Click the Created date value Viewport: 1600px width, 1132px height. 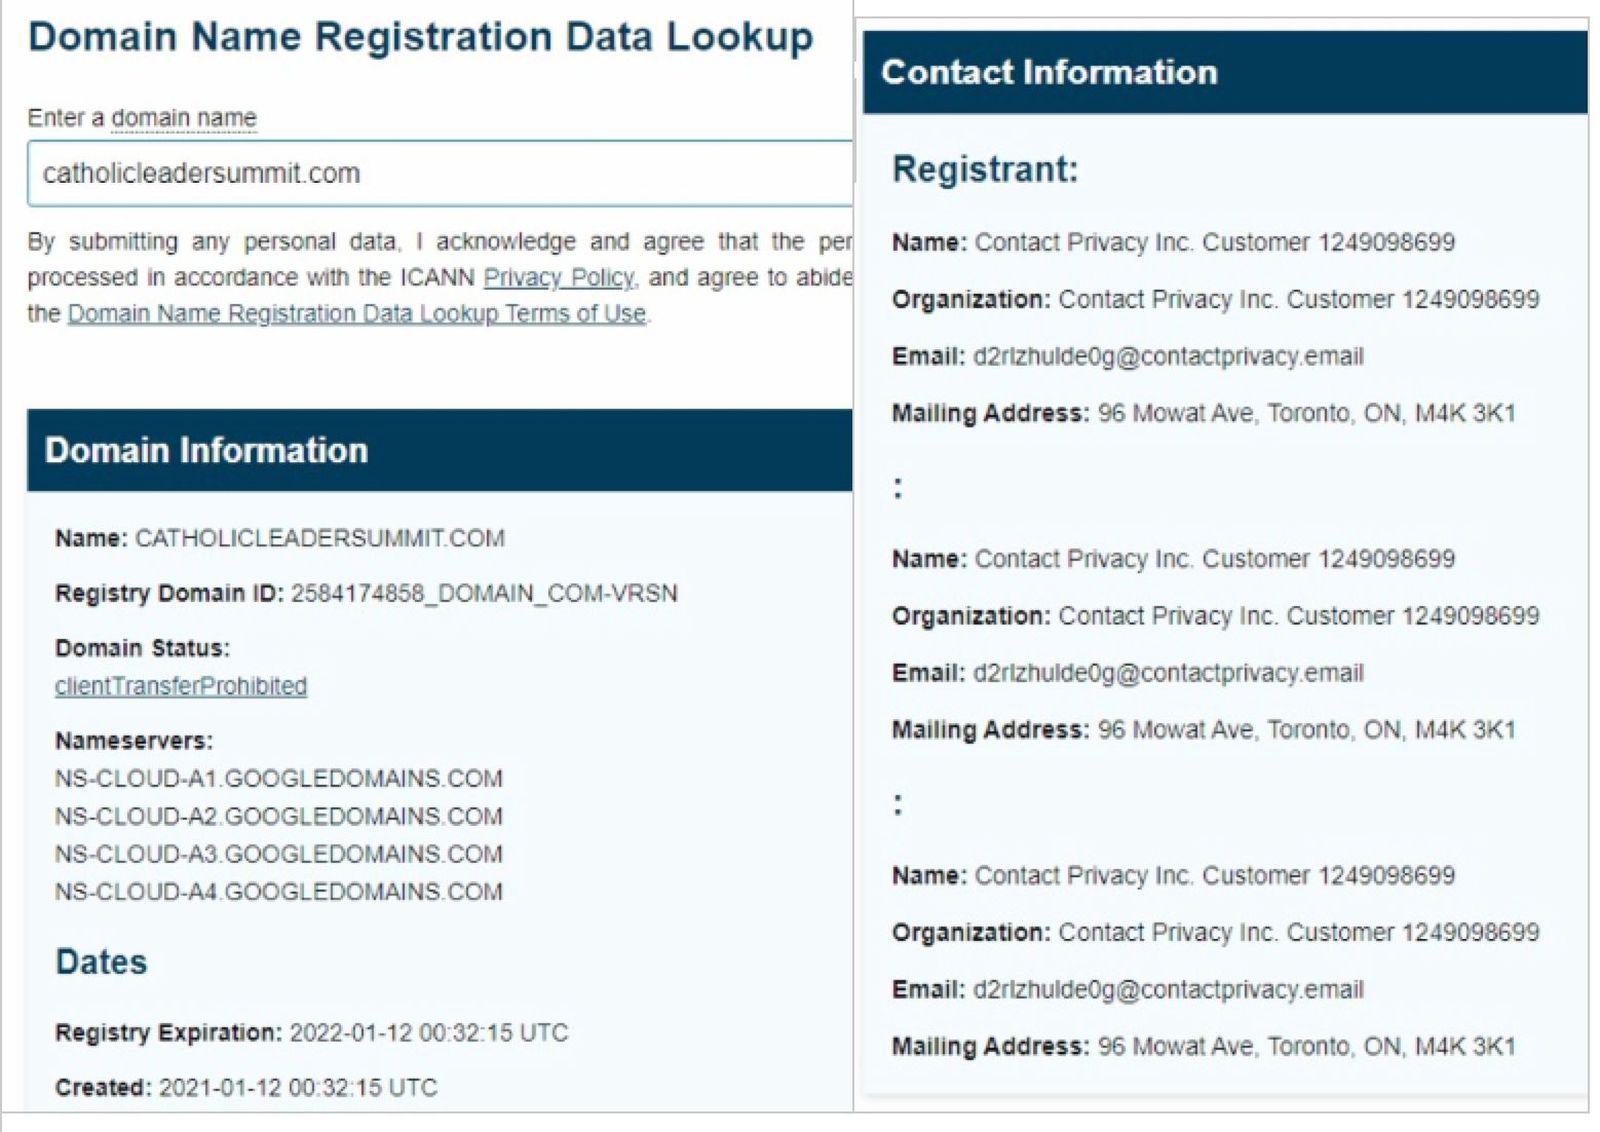click(298, 1087)
